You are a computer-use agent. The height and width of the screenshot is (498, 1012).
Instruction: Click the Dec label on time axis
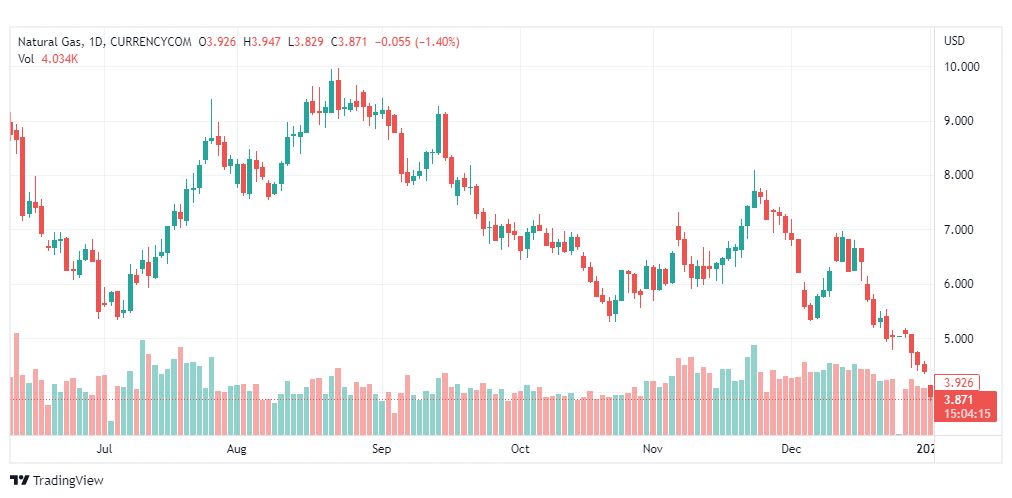(x=792, y=450)
